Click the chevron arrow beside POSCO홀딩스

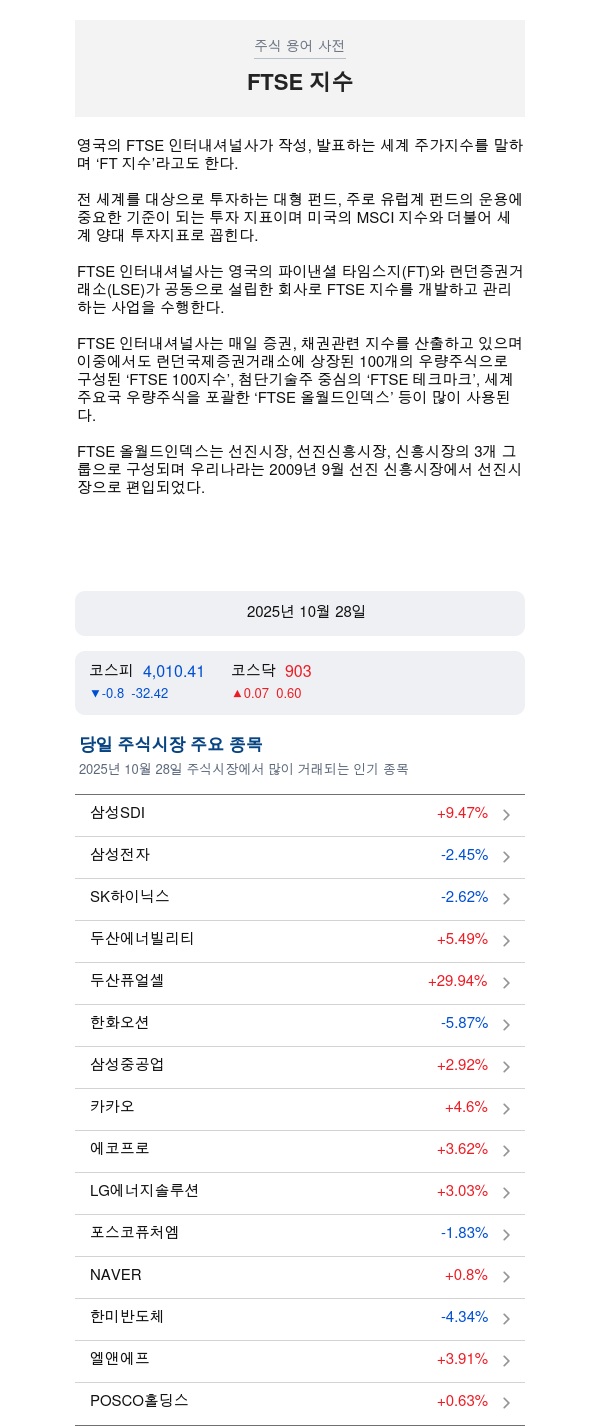pyautogui.click(x=506, y=1403)
